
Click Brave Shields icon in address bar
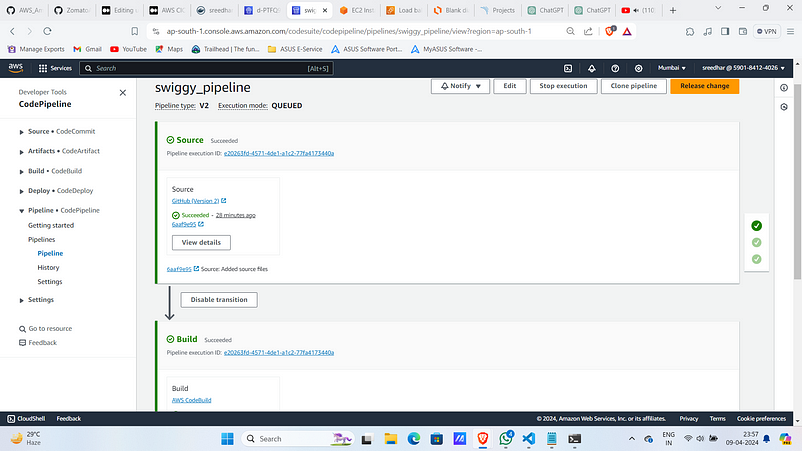click(609, 31)
